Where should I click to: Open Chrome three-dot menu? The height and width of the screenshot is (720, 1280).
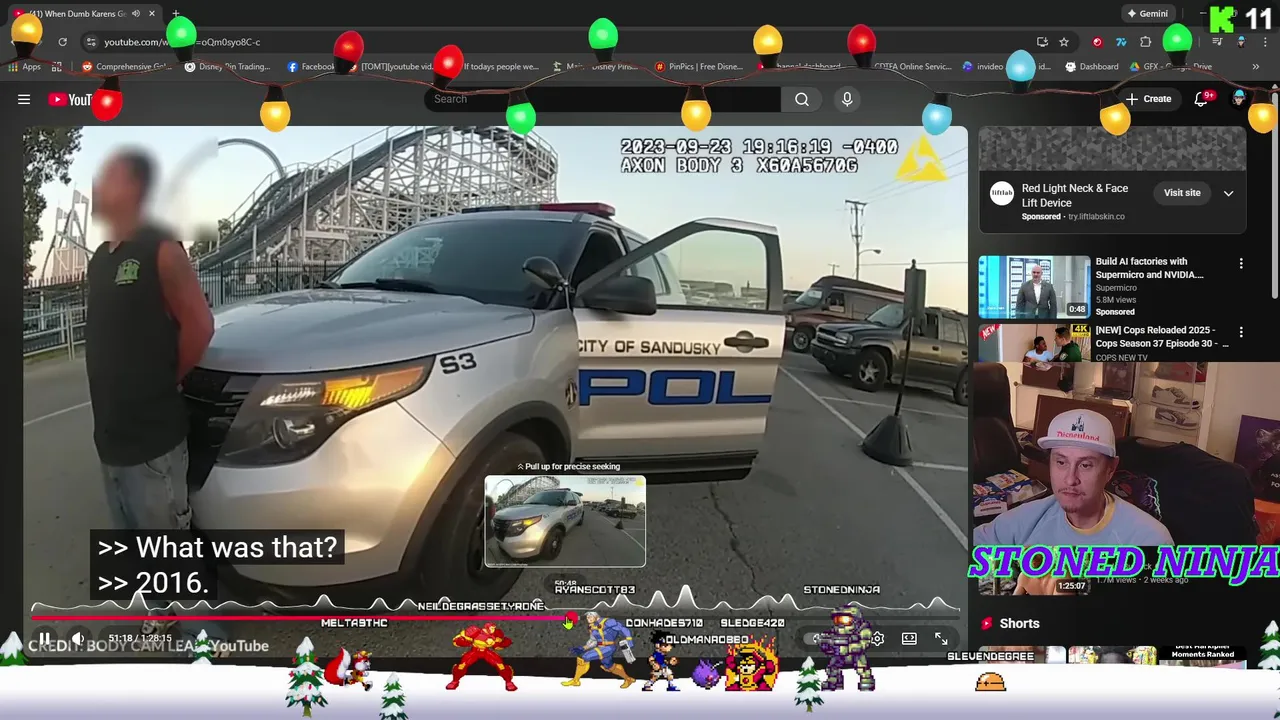pyautogui.click(x=1263, y=42)
